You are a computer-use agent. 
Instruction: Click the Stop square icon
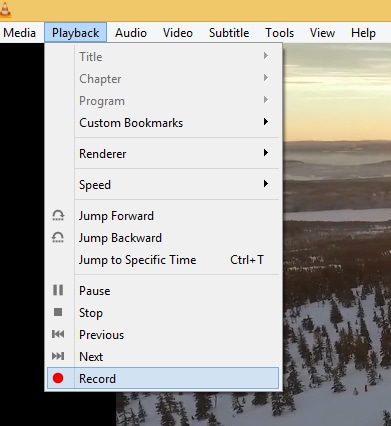[58, 312]
